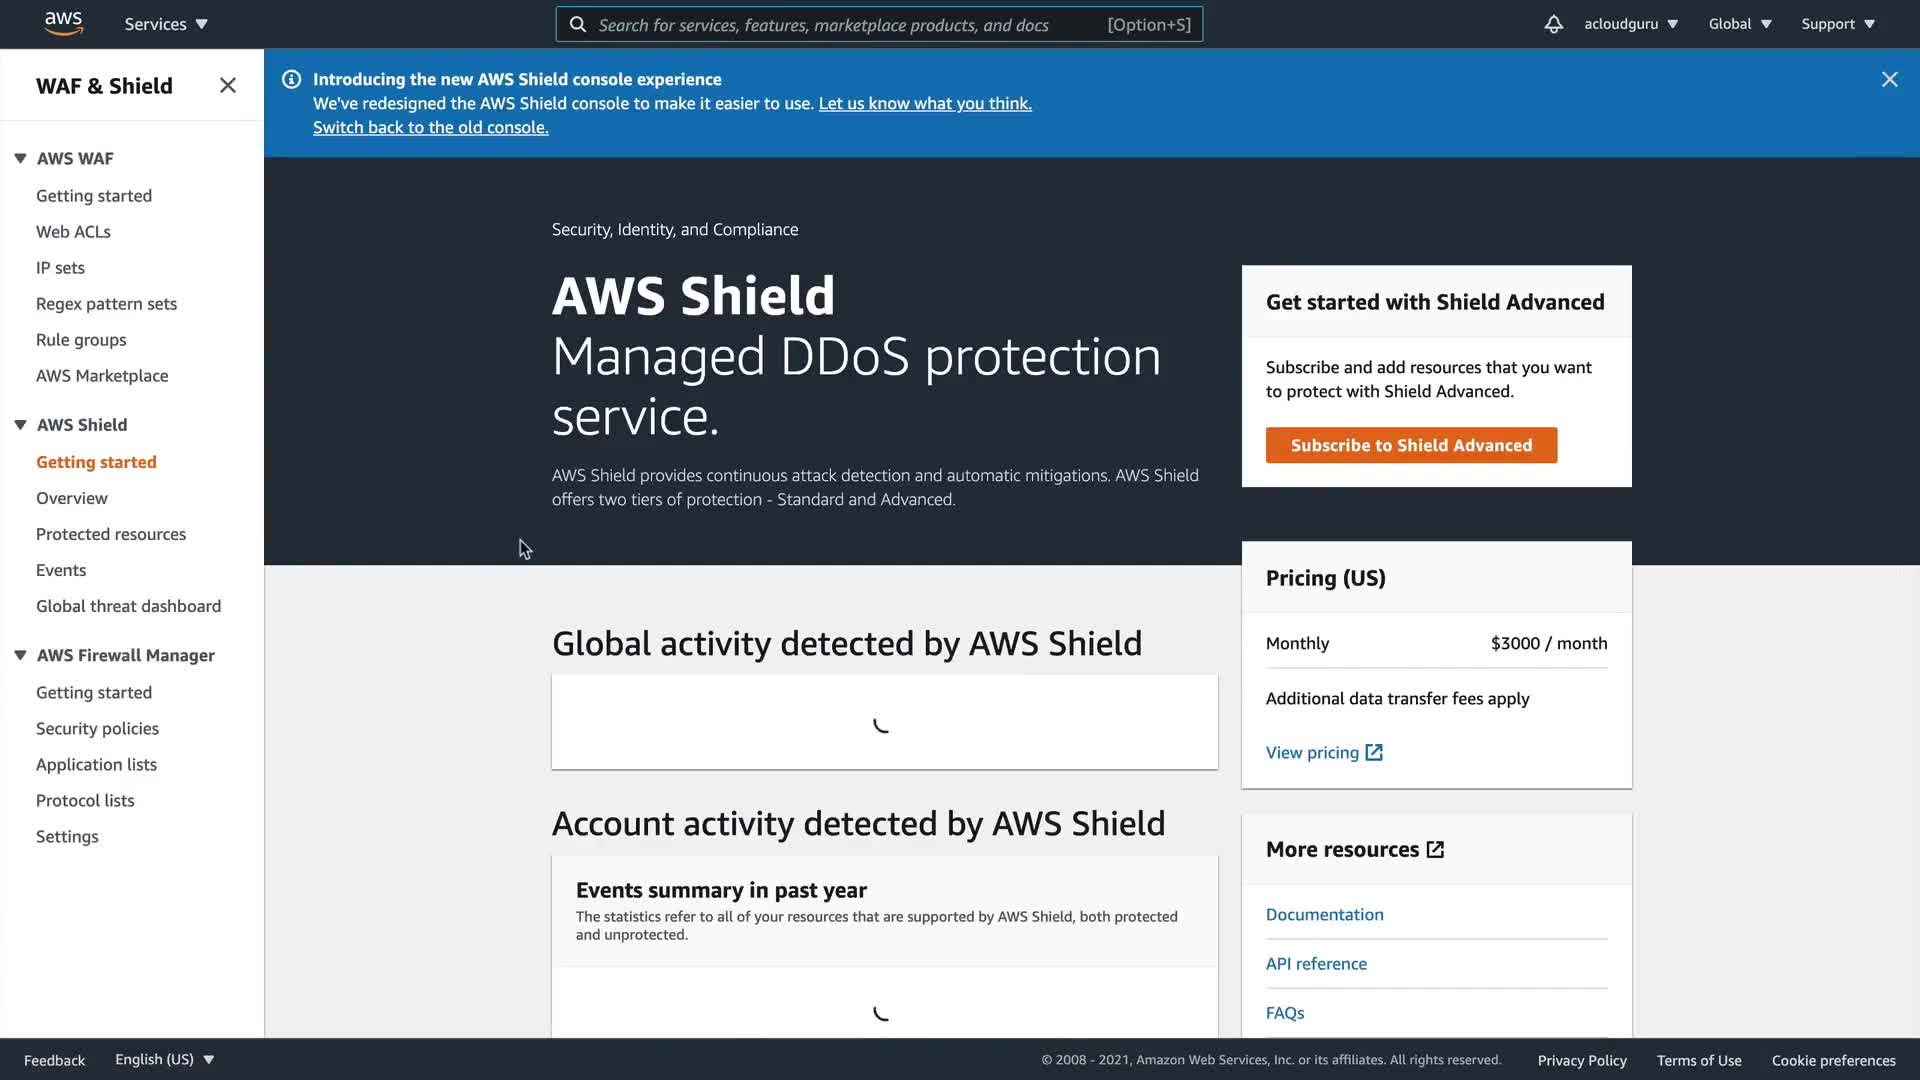Click external link icon next to View pricing
The width and height of the screenshot is (1920, 1080).
[x=1374, y=753]
